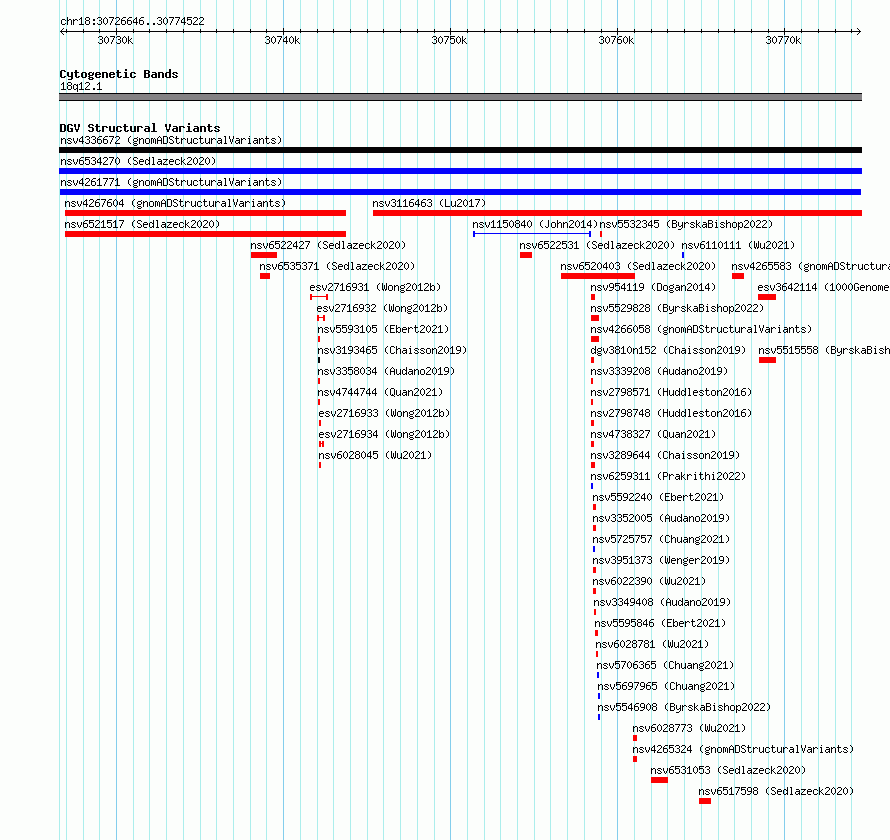Viewport: 890px width, 840px height.
Task: Click nsv2798748 (Huddleston2016) label
Action: point(671,413)
